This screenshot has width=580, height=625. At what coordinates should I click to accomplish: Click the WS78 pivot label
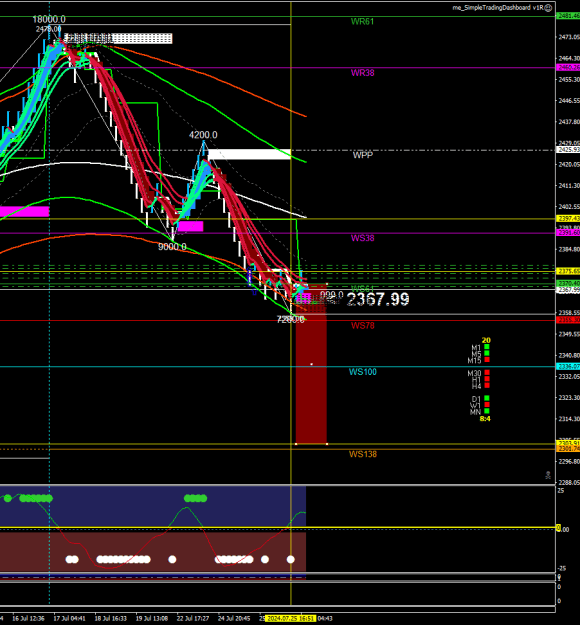(362, 326)
